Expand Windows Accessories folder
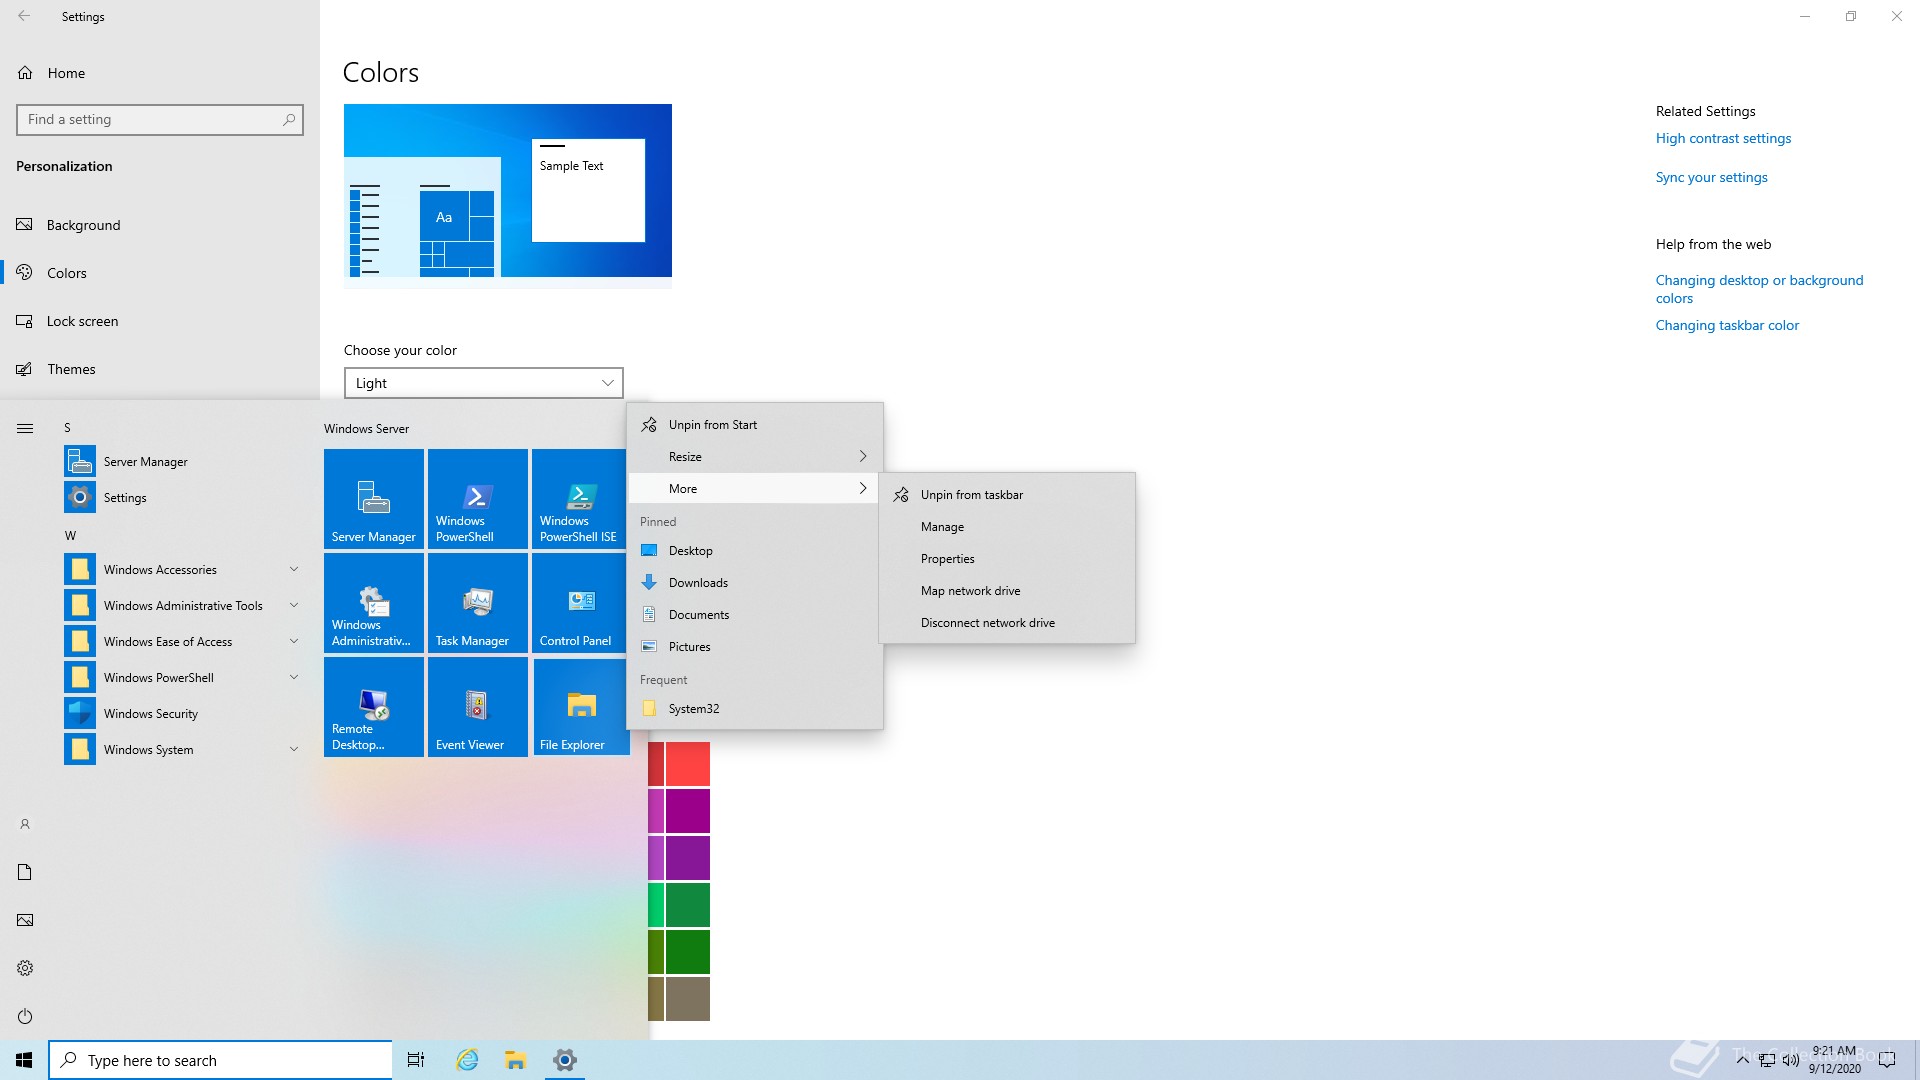The image size is (1920, 1080). (x=184, y=569)
